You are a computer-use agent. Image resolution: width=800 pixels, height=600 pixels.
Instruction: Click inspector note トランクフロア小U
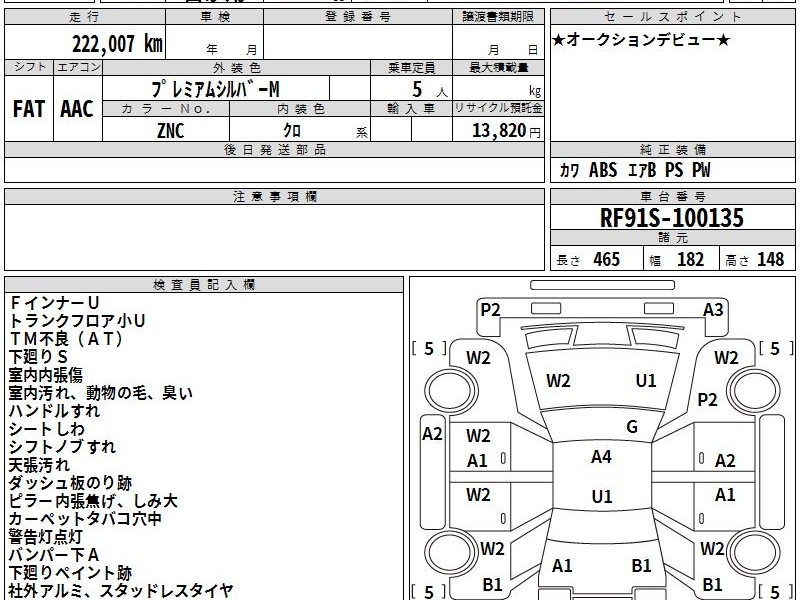click(x=77, y=320)
